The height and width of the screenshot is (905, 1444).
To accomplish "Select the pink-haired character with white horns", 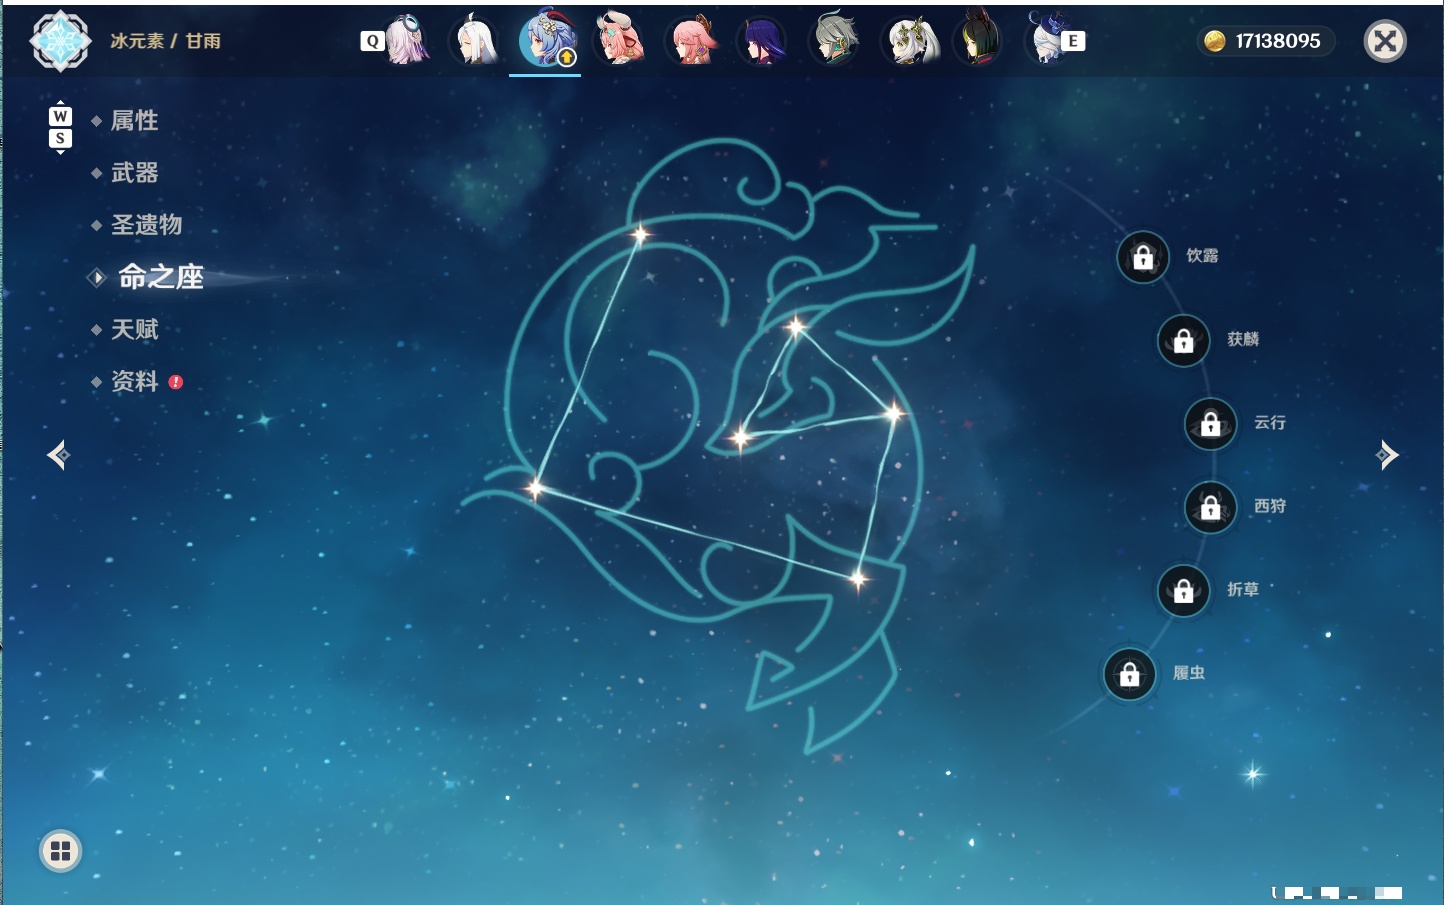I will pyautogui.click(x=620, y=41).
